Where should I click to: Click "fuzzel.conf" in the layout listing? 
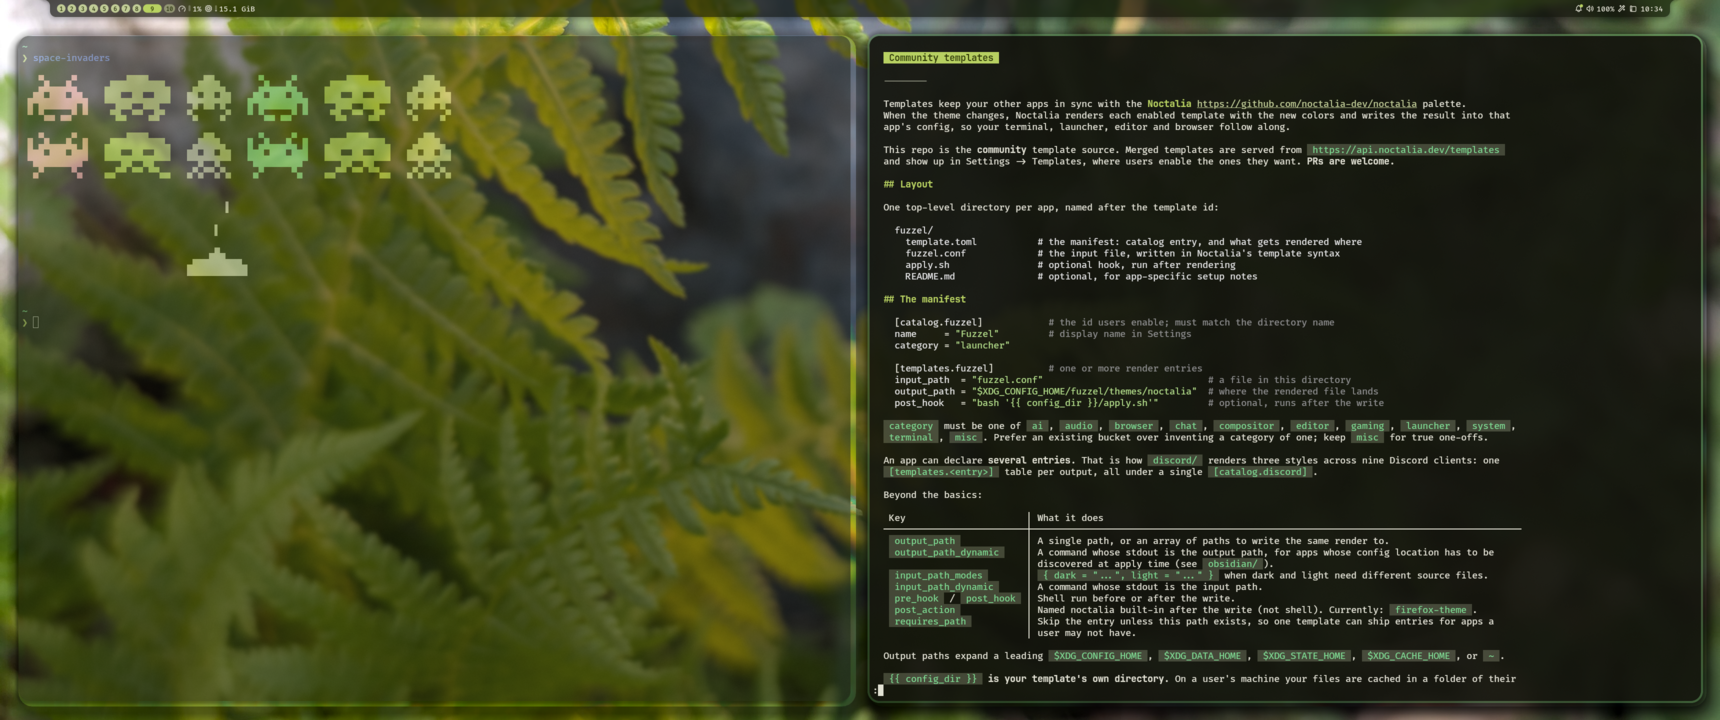[x=936, y=254]
